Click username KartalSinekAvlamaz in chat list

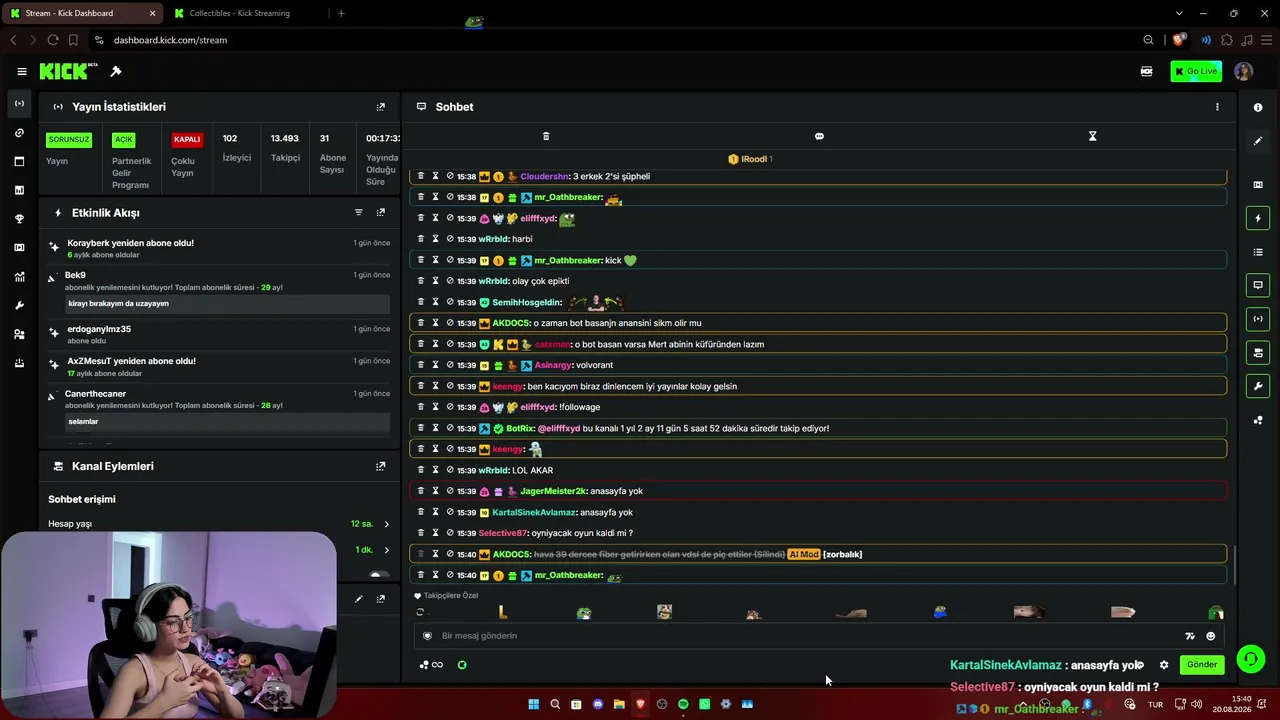tap(533, 512)
